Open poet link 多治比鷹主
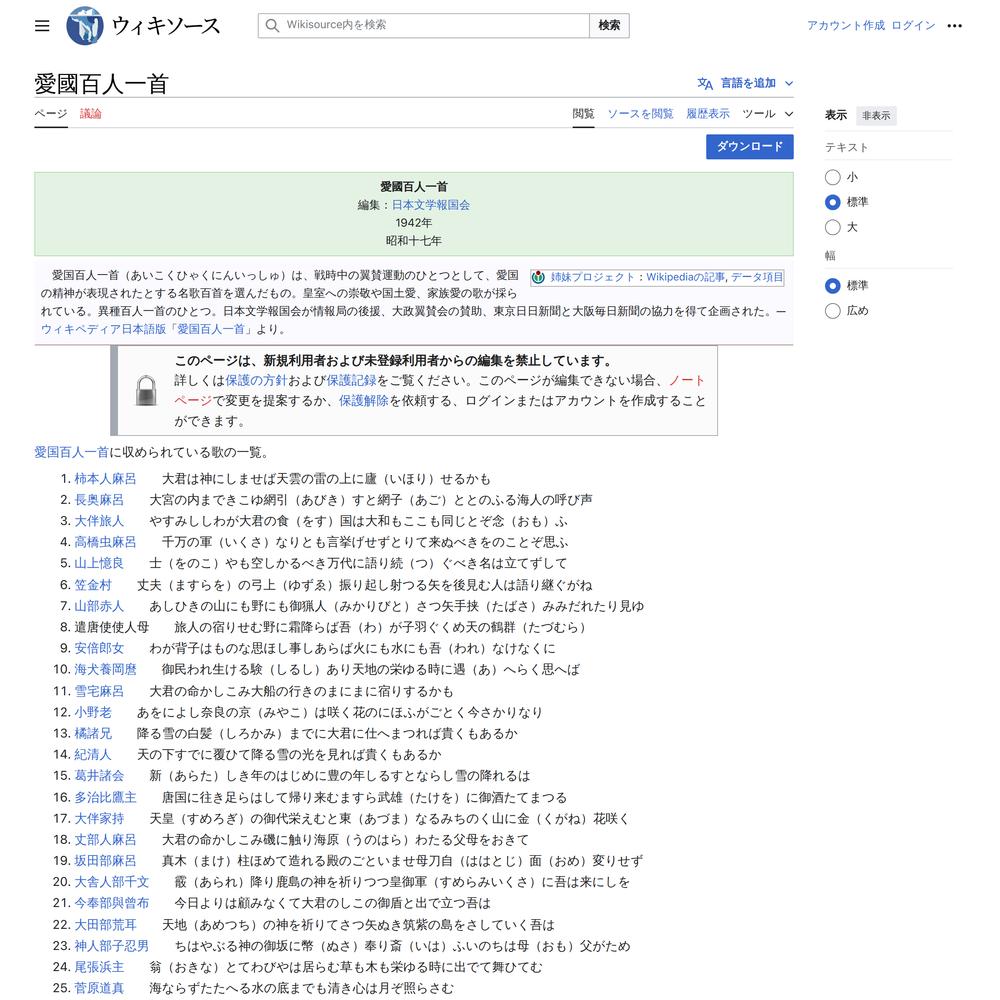1000x1000 pixels. pyautogui.click(x=105, y=798)
